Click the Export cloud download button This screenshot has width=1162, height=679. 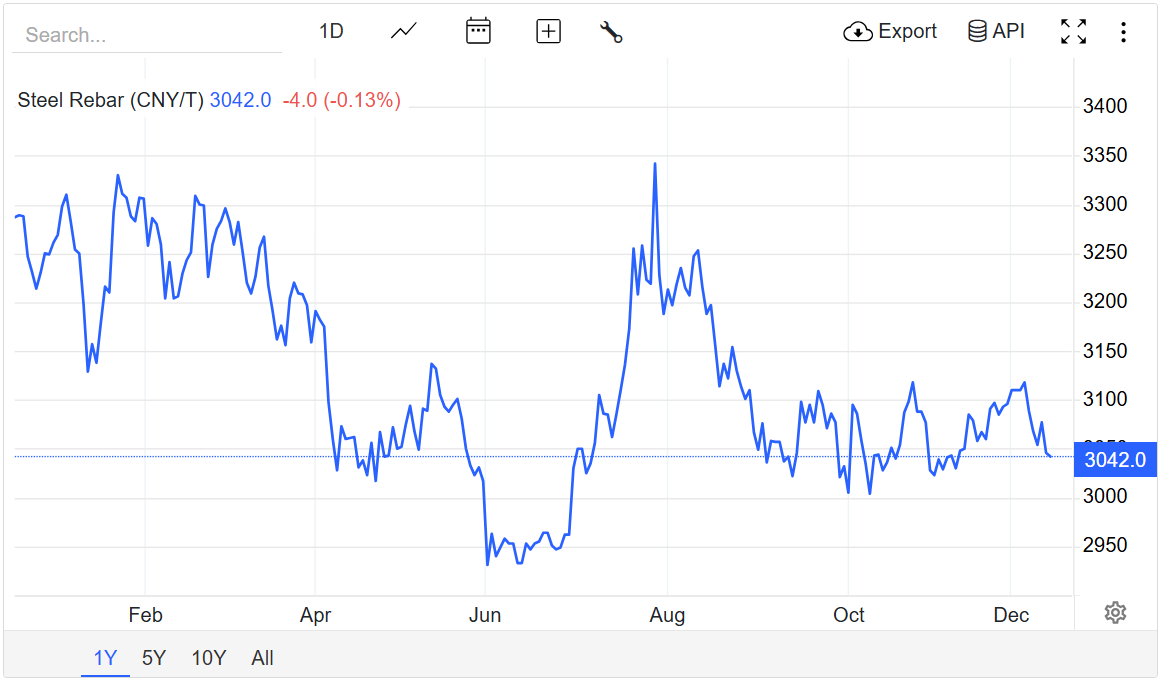(890, 31)
